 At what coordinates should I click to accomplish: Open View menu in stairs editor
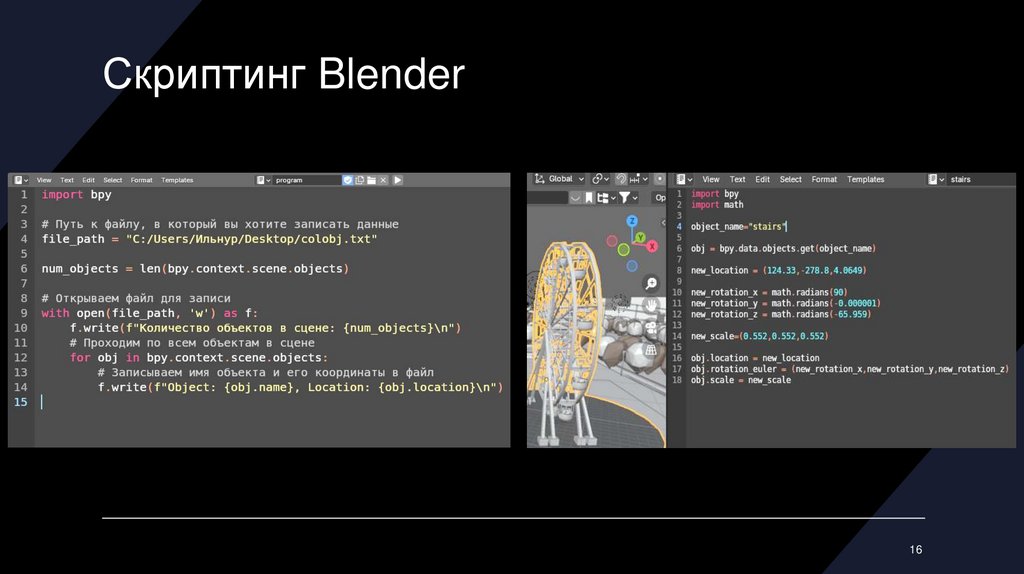click(x=711, y=179)
